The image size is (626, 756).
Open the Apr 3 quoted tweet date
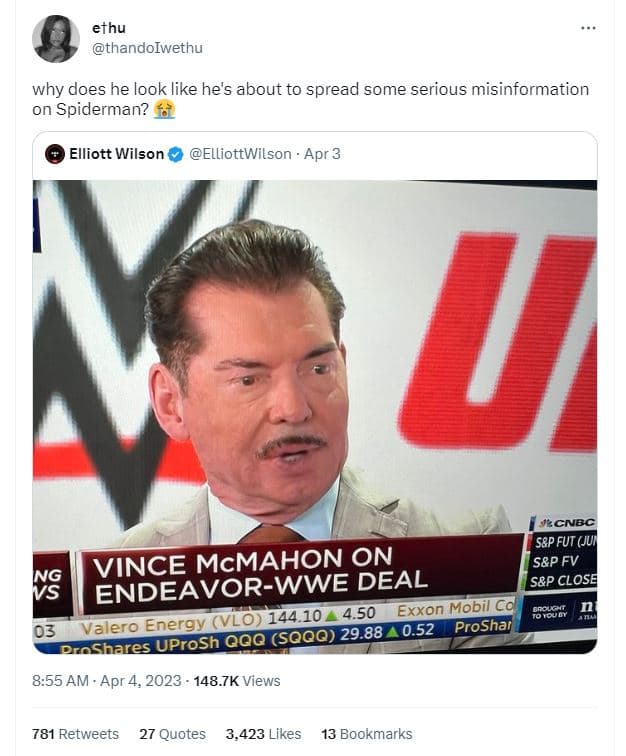coord(322,154)
